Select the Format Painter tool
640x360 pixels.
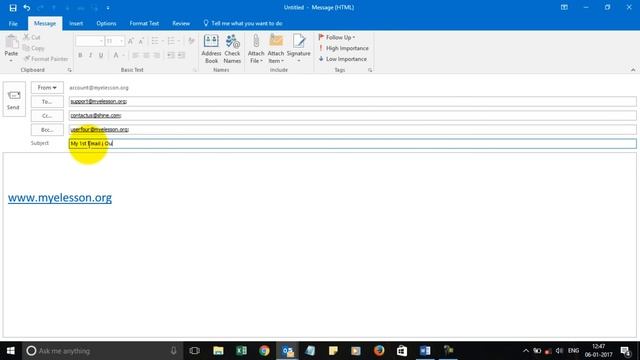click(x=46, y=59)
